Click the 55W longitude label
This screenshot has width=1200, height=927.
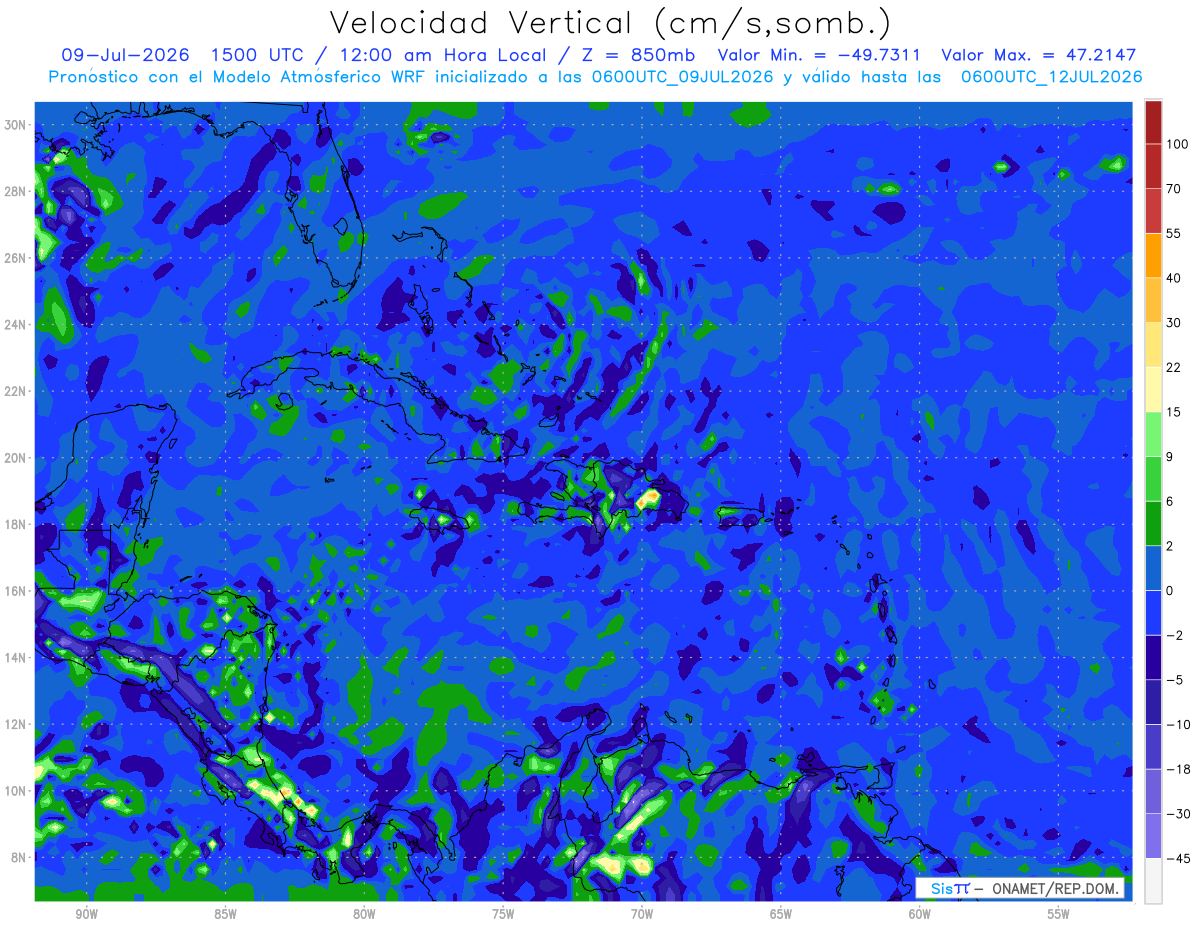point(1058,915)
